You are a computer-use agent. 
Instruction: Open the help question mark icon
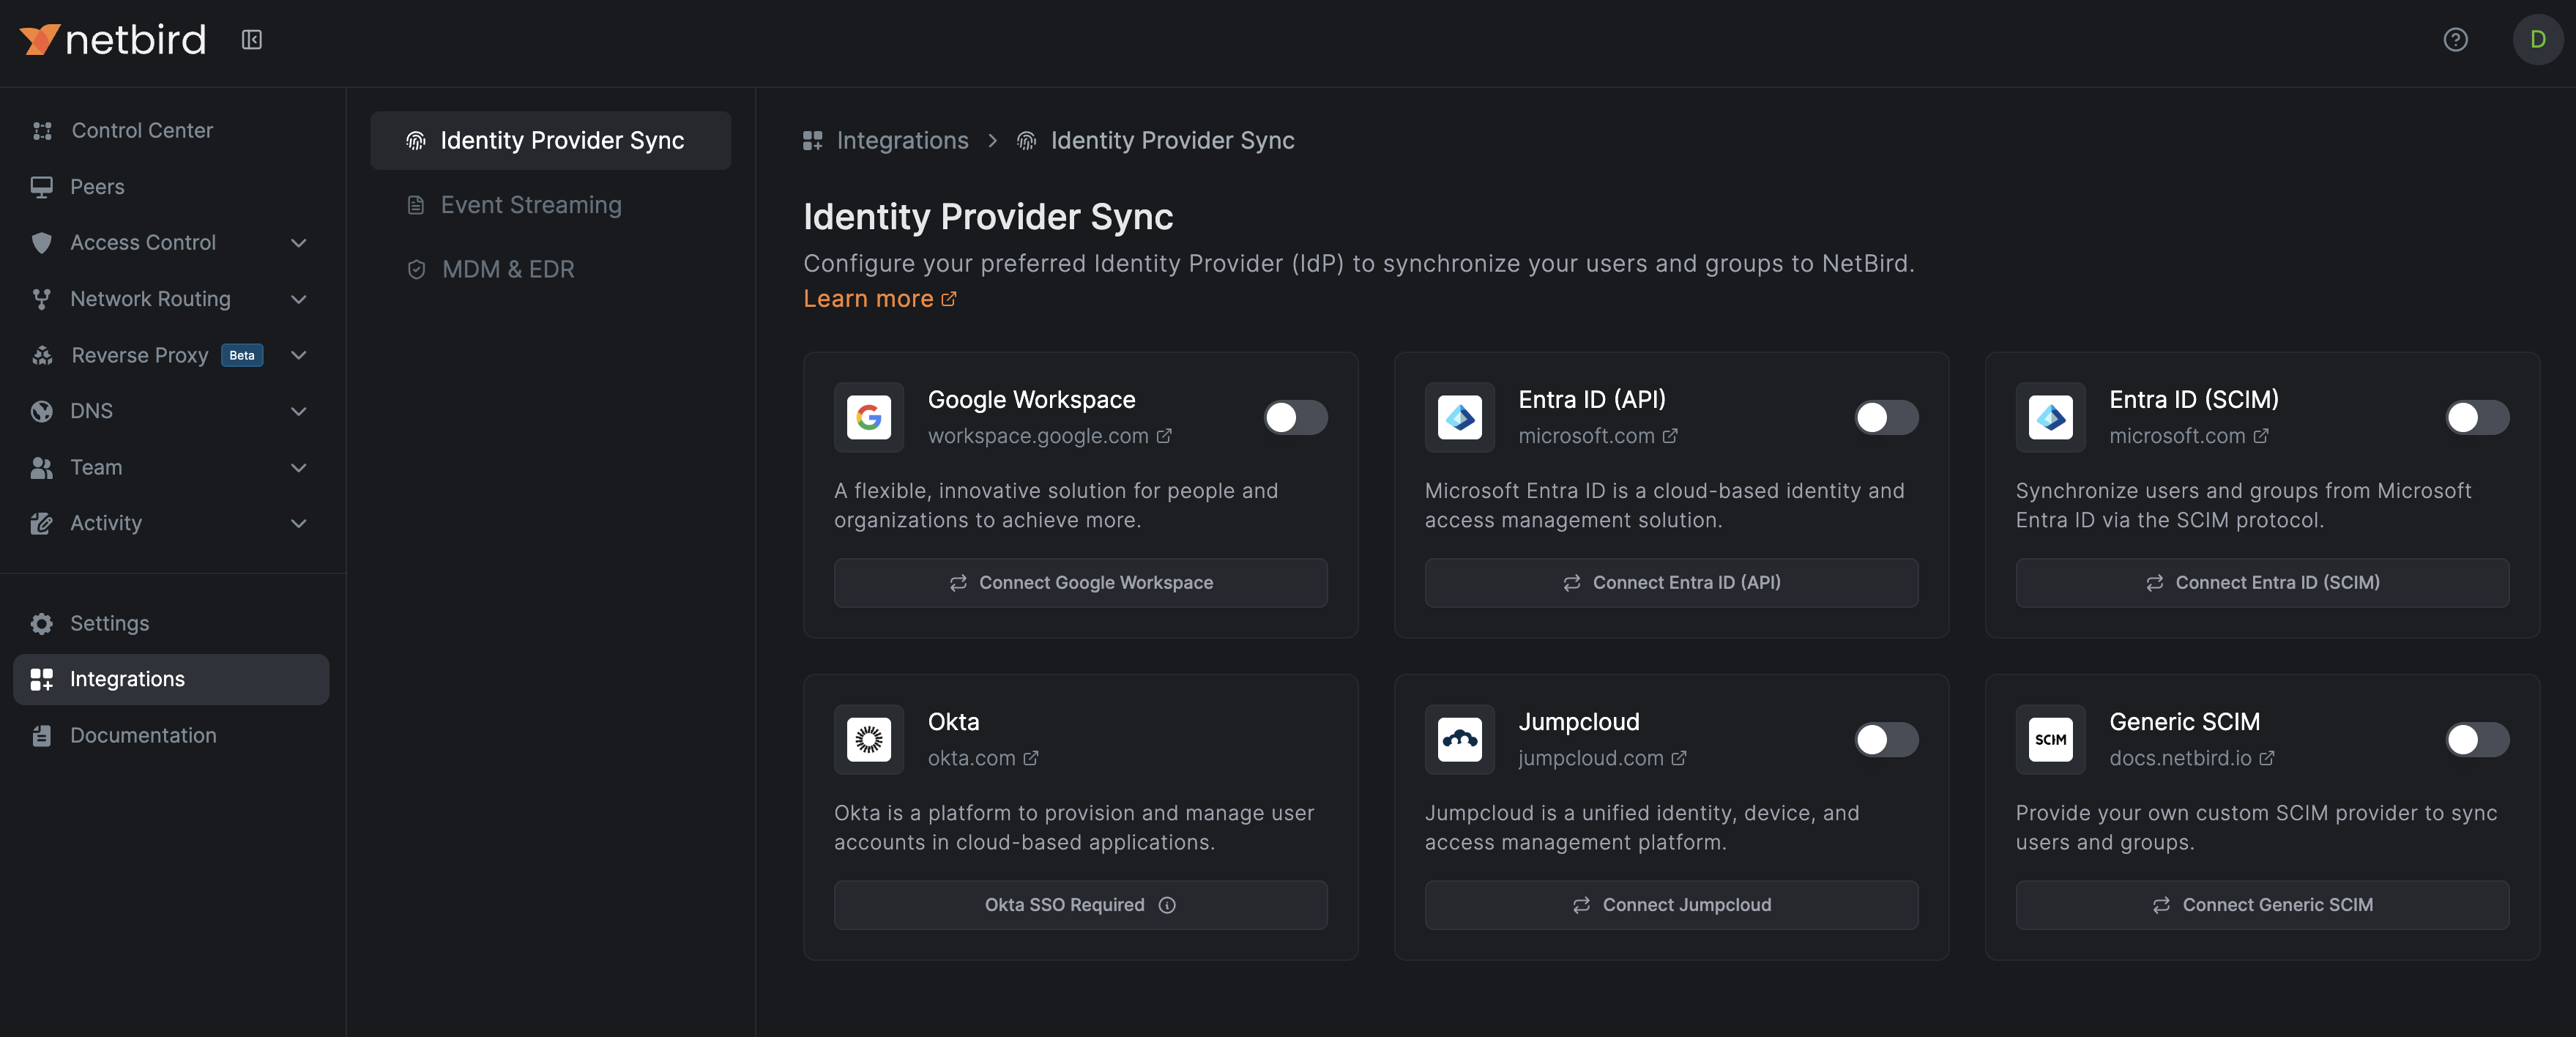tap(2455, 40)
